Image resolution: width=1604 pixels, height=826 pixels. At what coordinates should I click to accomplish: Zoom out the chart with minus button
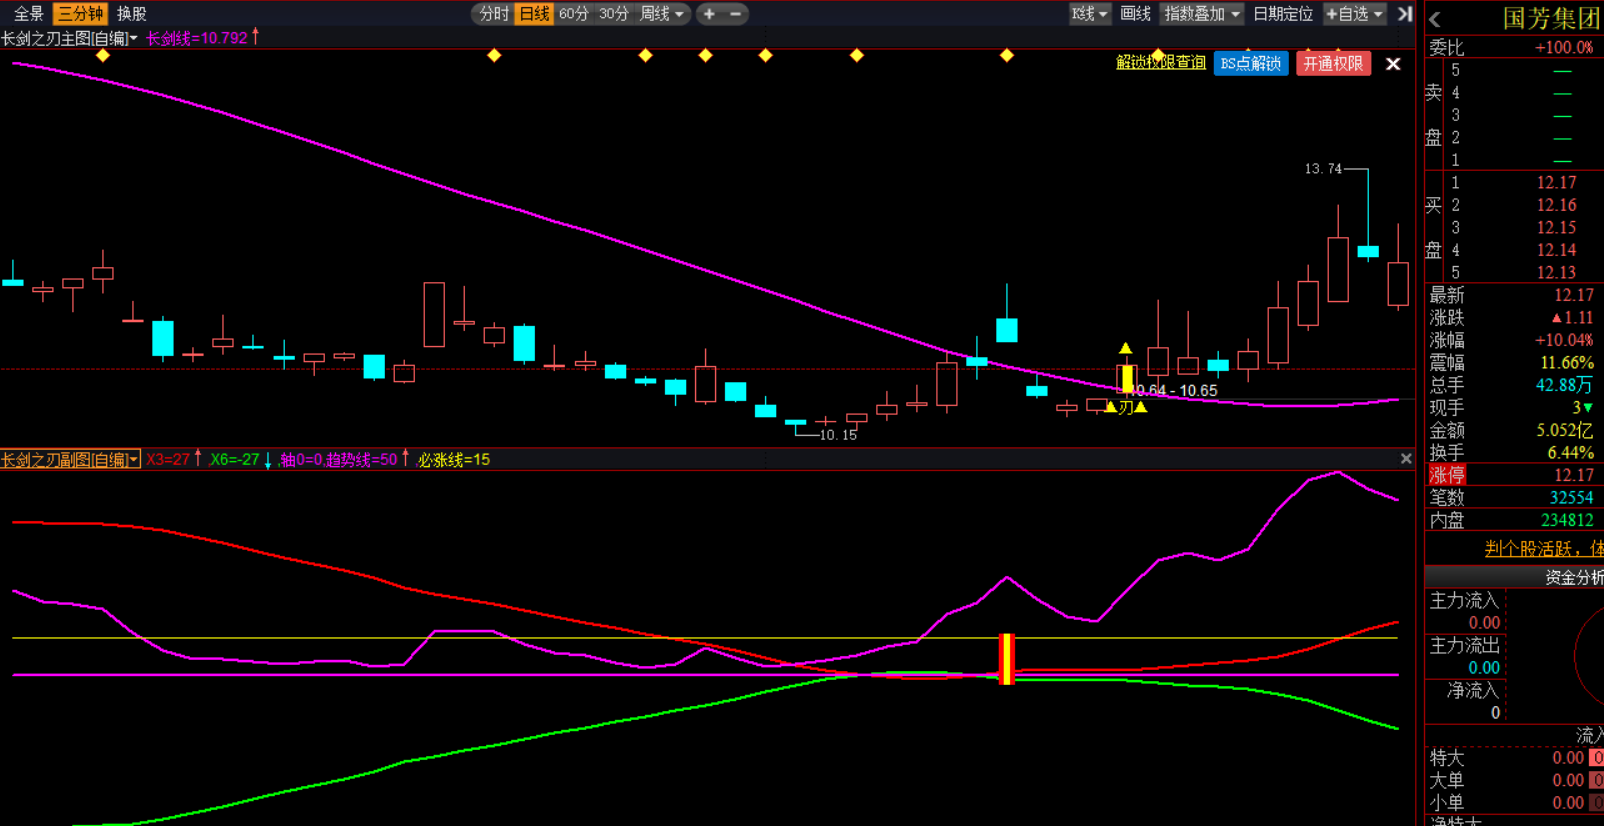(736, 14)
